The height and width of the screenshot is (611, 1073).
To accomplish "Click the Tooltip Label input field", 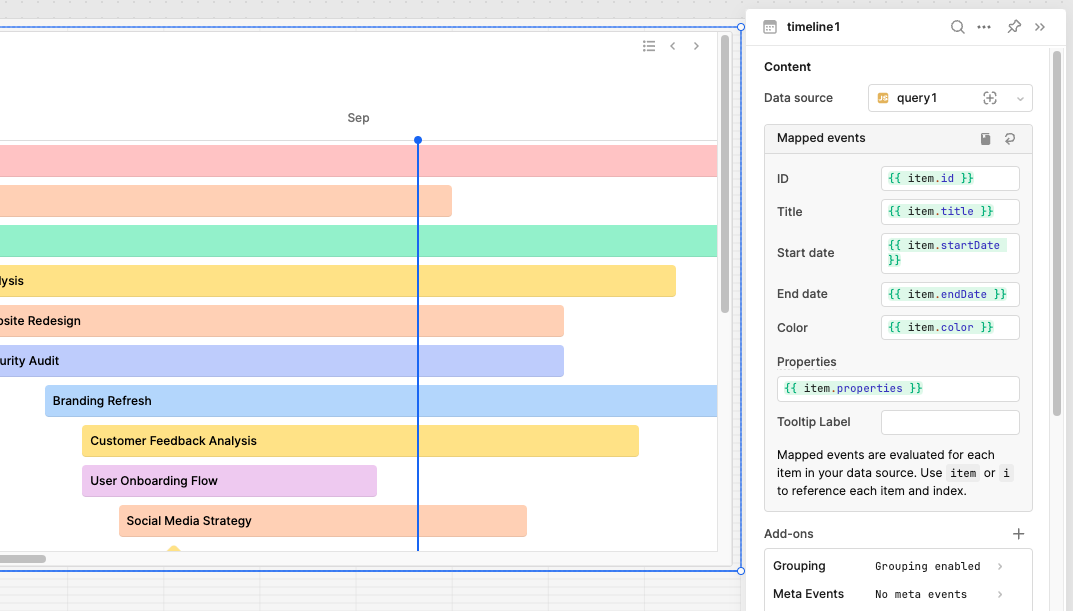I will click(949, 422).
